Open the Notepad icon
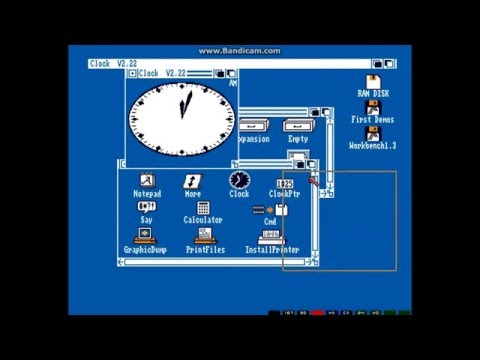Viewport: 480px width, 360px height. [x=147, y=185]
